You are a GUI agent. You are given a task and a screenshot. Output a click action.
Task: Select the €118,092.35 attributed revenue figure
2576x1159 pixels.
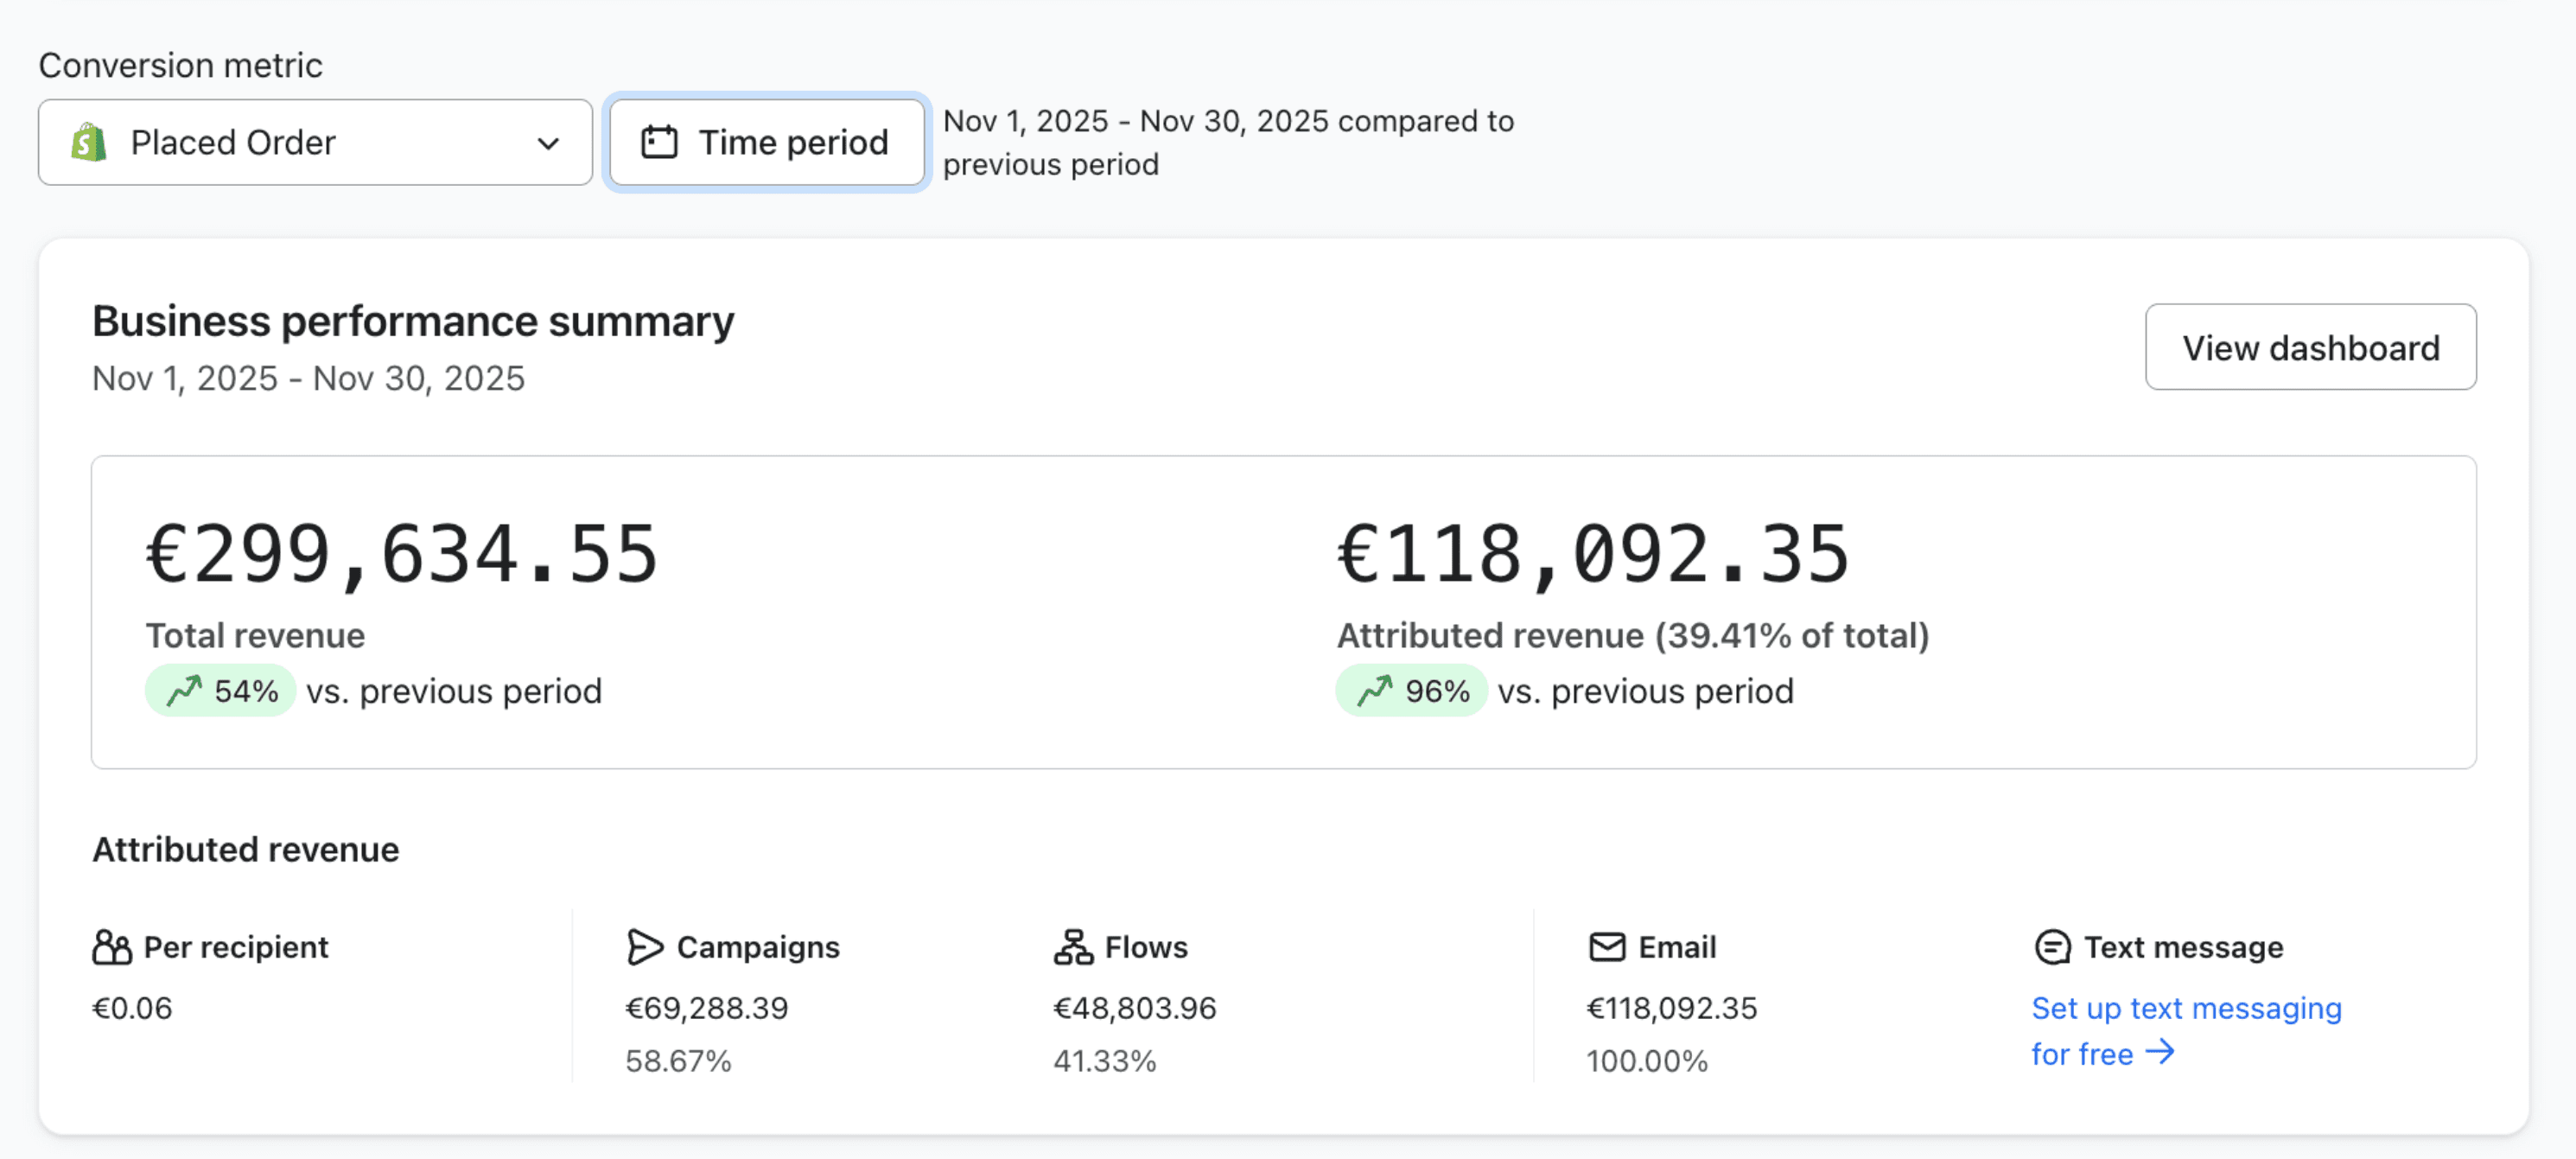pos(1593,554)
